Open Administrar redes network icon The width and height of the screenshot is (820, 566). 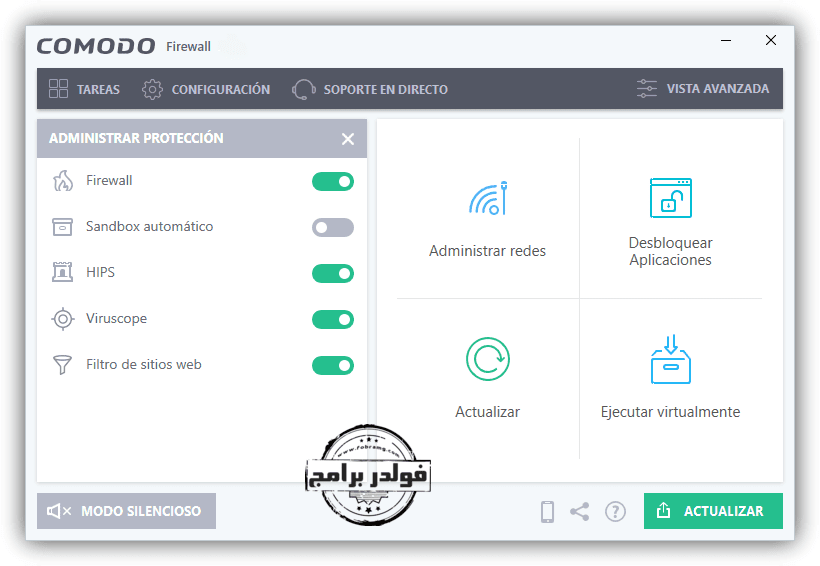tap(488, 198)
